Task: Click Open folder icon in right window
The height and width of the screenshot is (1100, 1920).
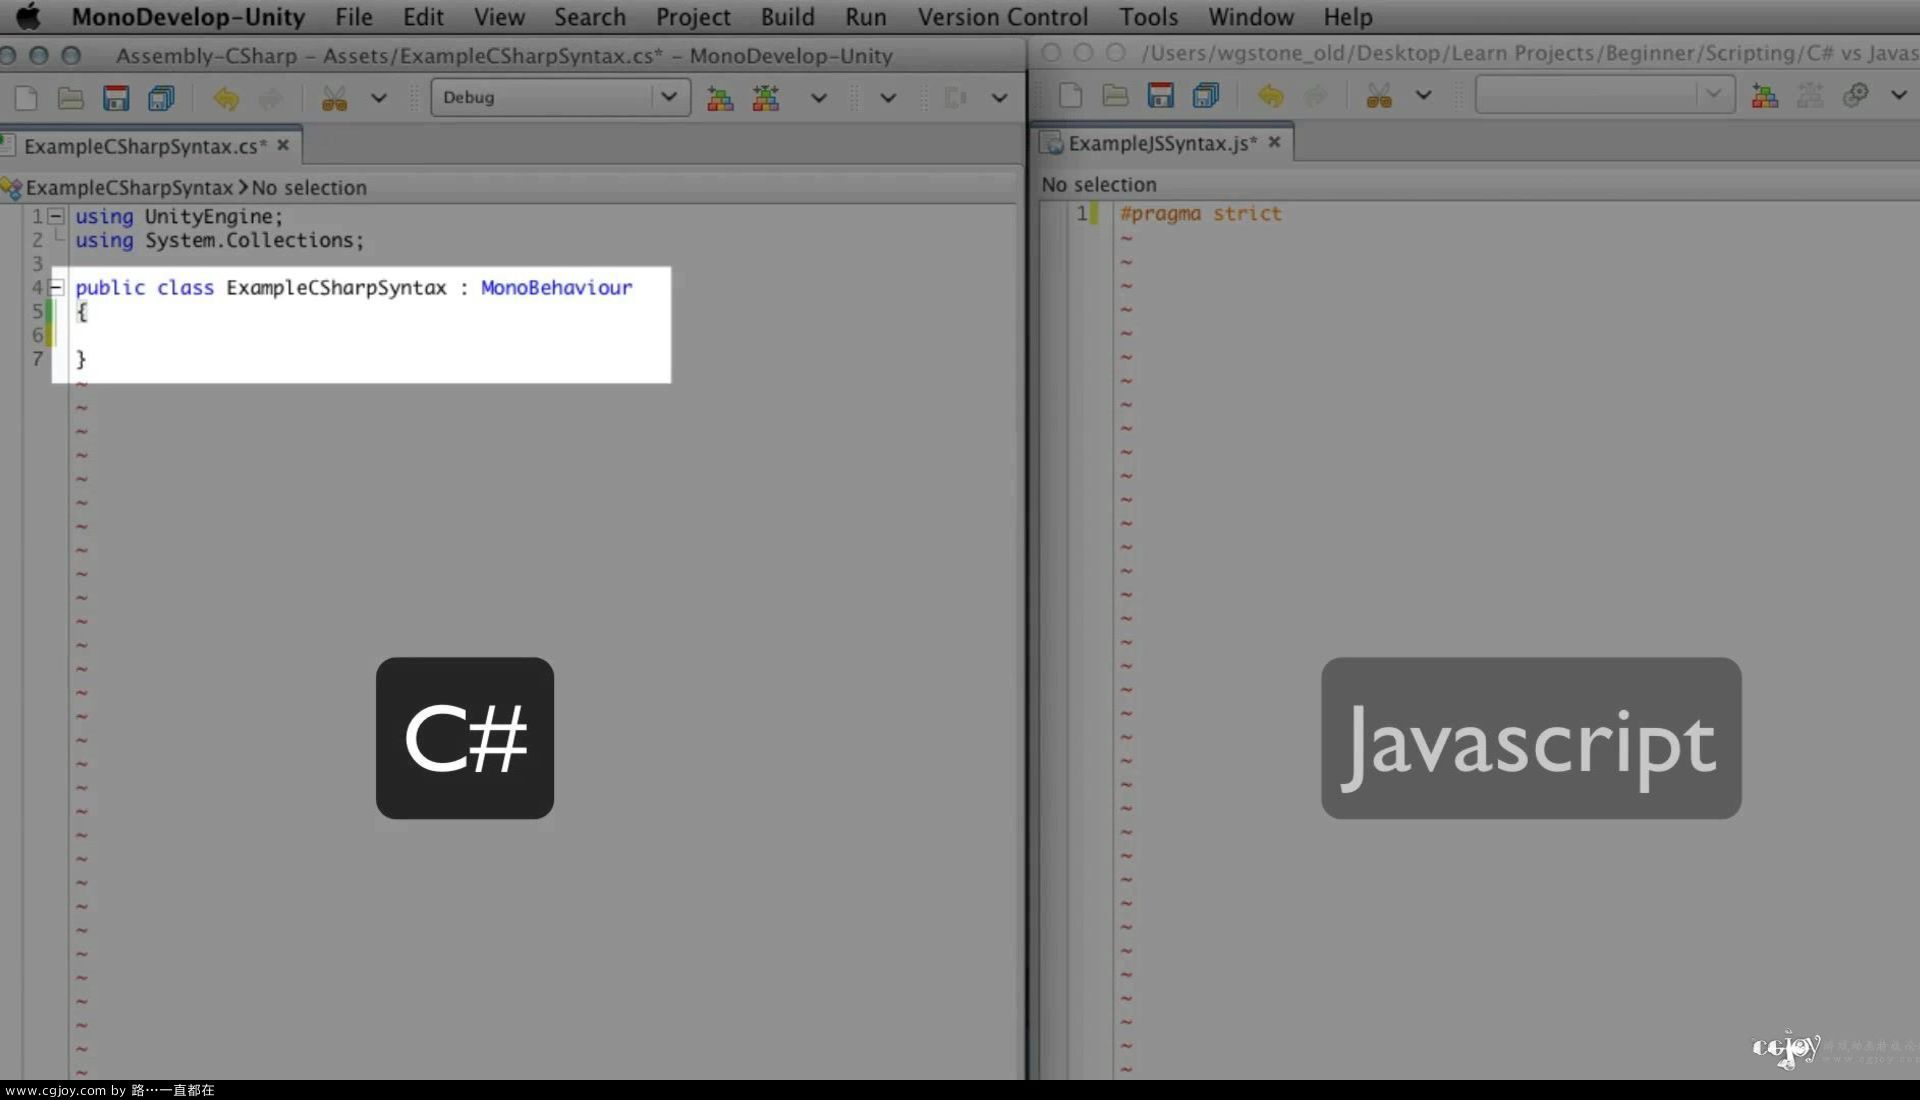Action: click(x=1115, y=96)
